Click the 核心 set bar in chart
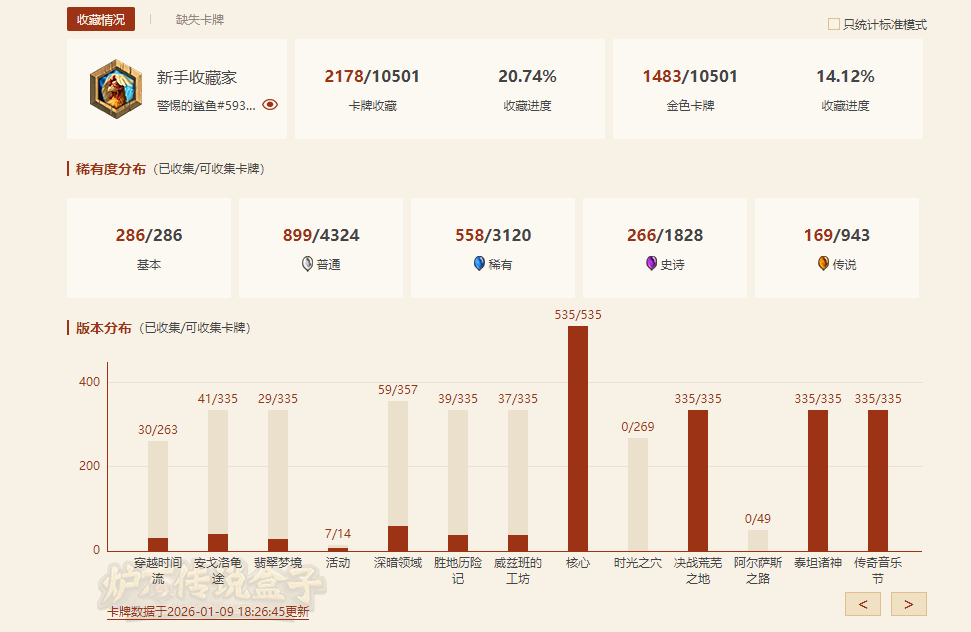971x632 pixels. click(578, 438)
